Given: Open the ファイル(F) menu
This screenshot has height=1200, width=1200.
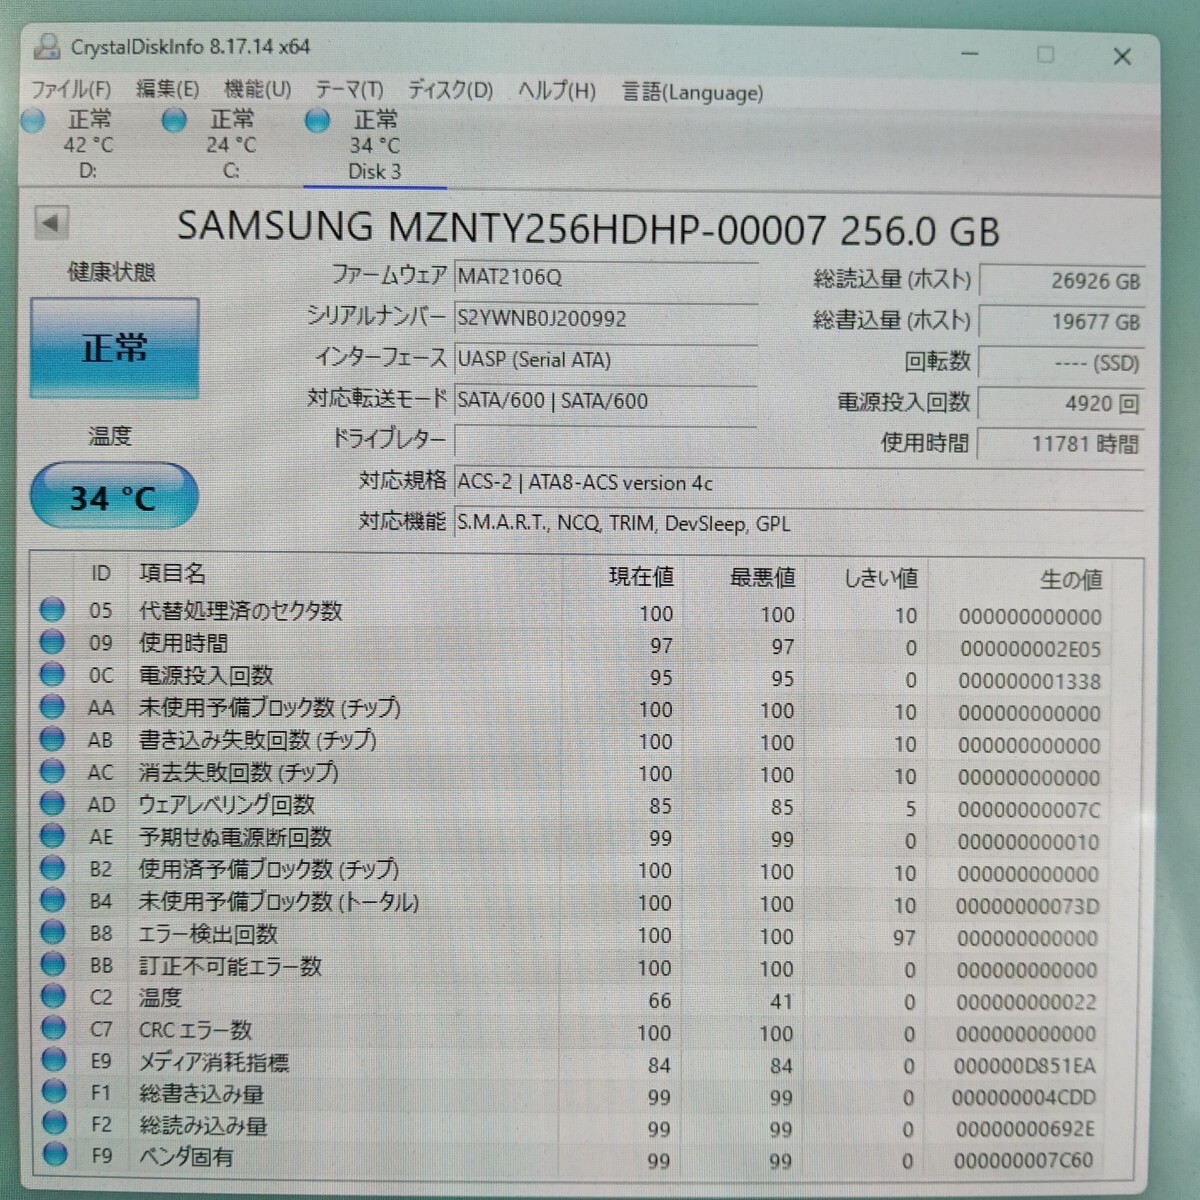Looking at the screenshot, I should tap(71, 90).
